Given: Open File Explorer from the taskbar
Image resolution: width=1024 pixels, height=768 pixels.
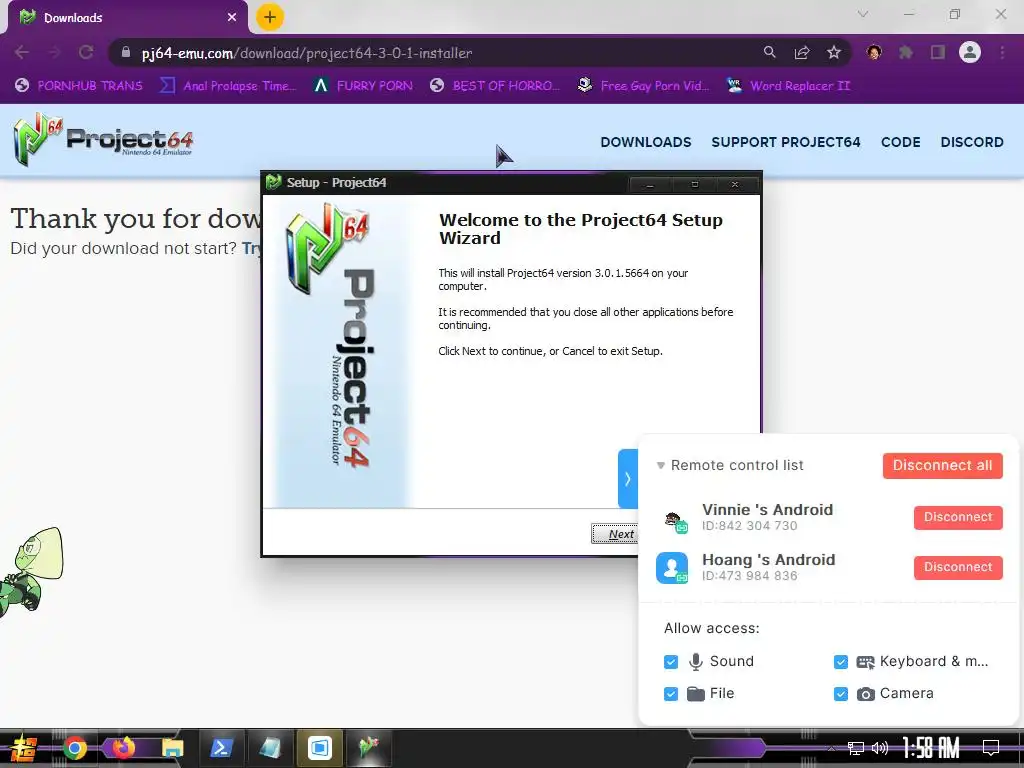Looking at the screenshot, I should click(172, 748).
